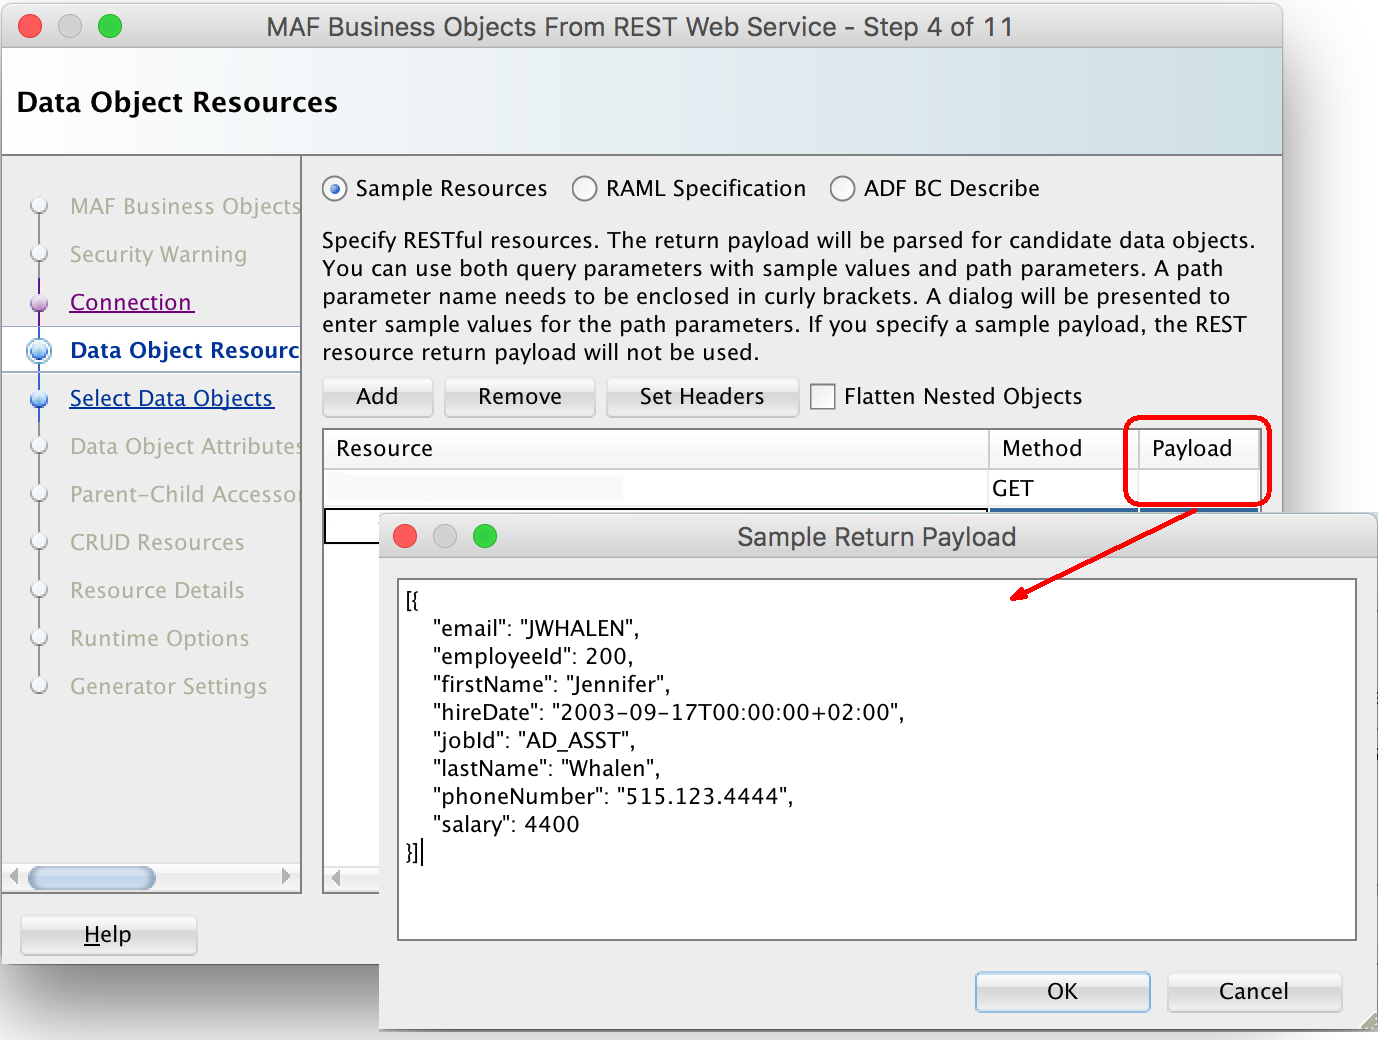This screenshot has width=1387, height=1040.
Task: Click the Data Object Attributes step
Action: [185, 446]
